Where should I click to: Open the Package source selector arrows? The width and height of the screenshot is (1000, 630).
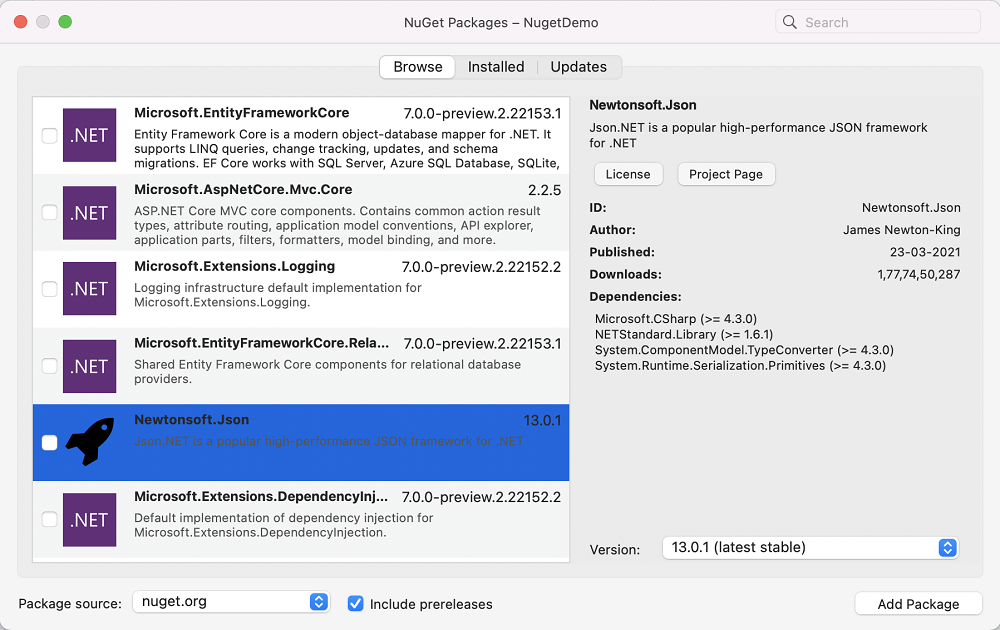[x=318, y=602]
